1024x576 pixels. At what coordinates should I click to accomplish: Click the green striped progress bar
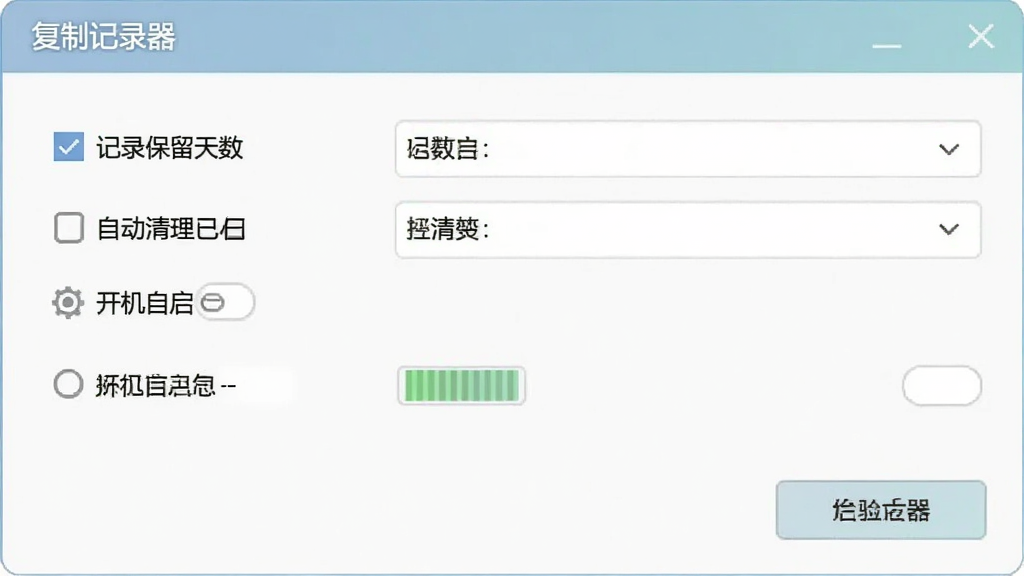click(462, 385)
